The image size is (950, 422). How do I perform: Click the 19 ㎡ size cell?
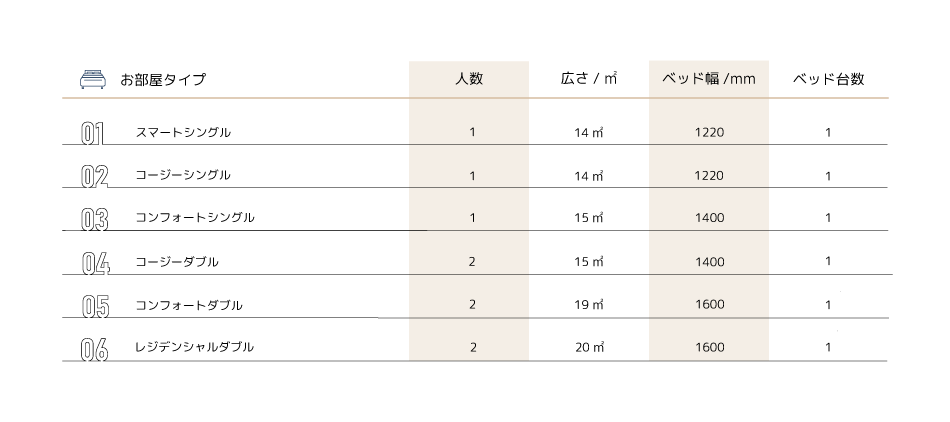tap(589, 305)
